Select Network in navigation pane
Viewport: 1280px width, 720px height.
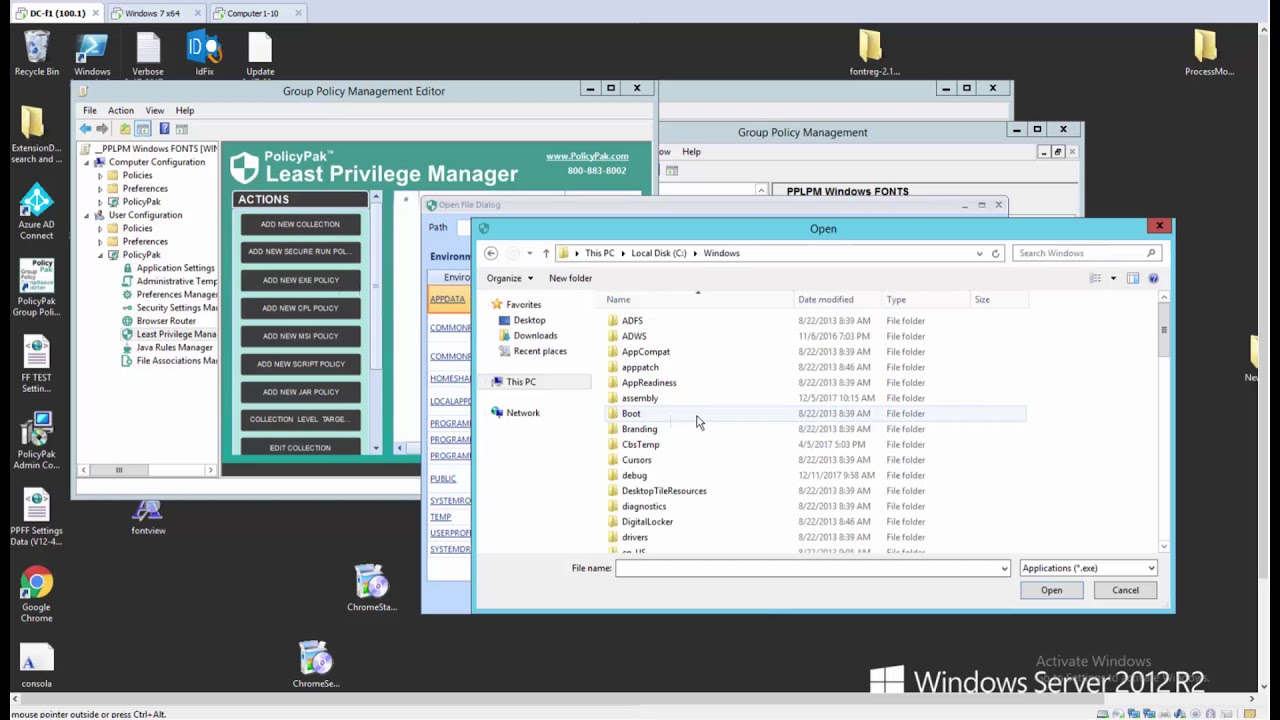pyautogui.click(x=522, y=413)
